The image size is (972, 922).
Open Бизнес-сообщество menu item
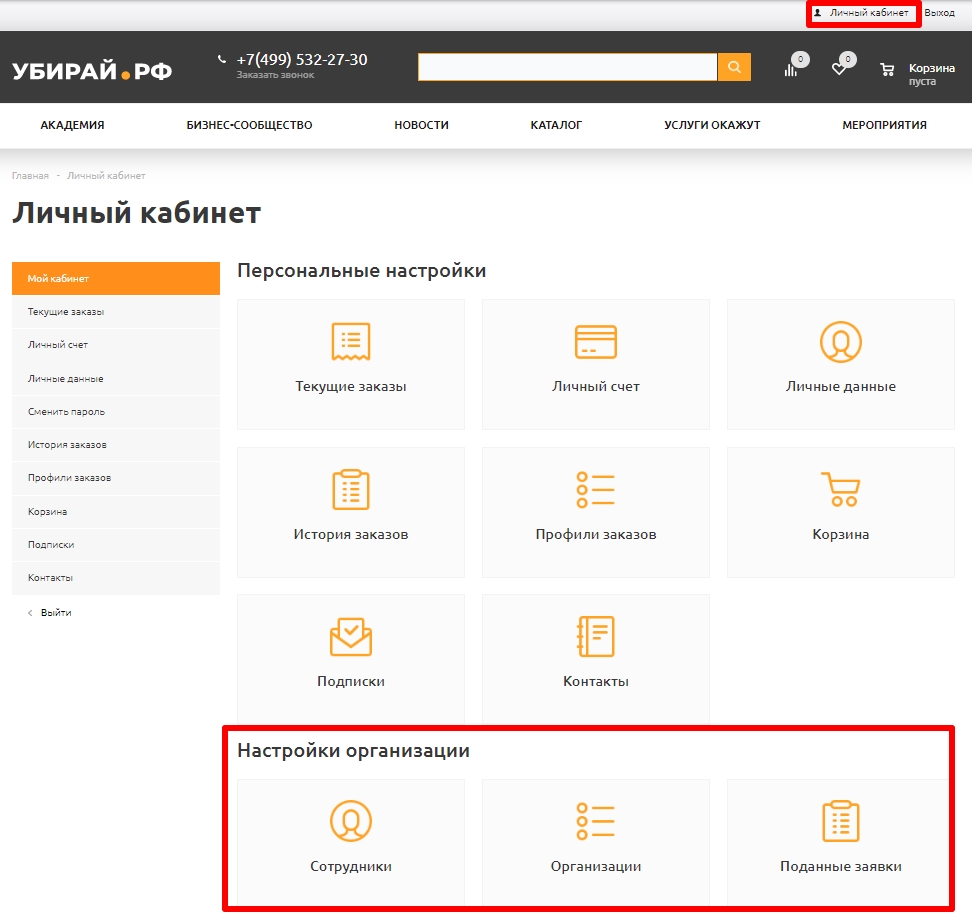[249, 125]
